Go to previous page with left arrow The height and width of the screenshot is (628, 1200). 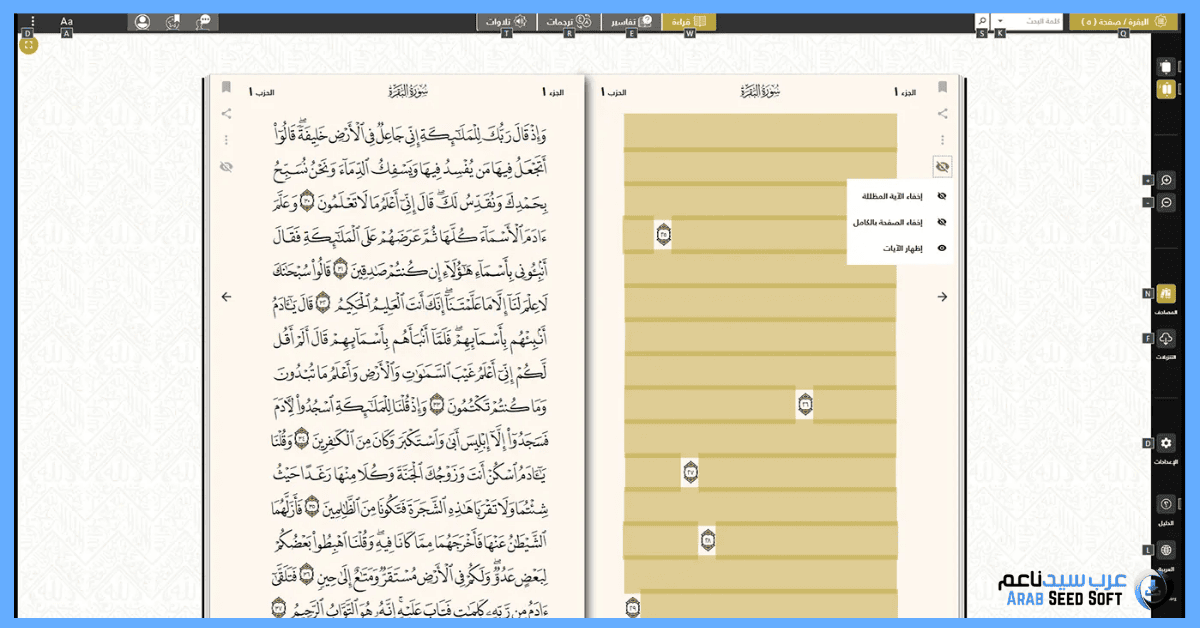pos(226,297)
